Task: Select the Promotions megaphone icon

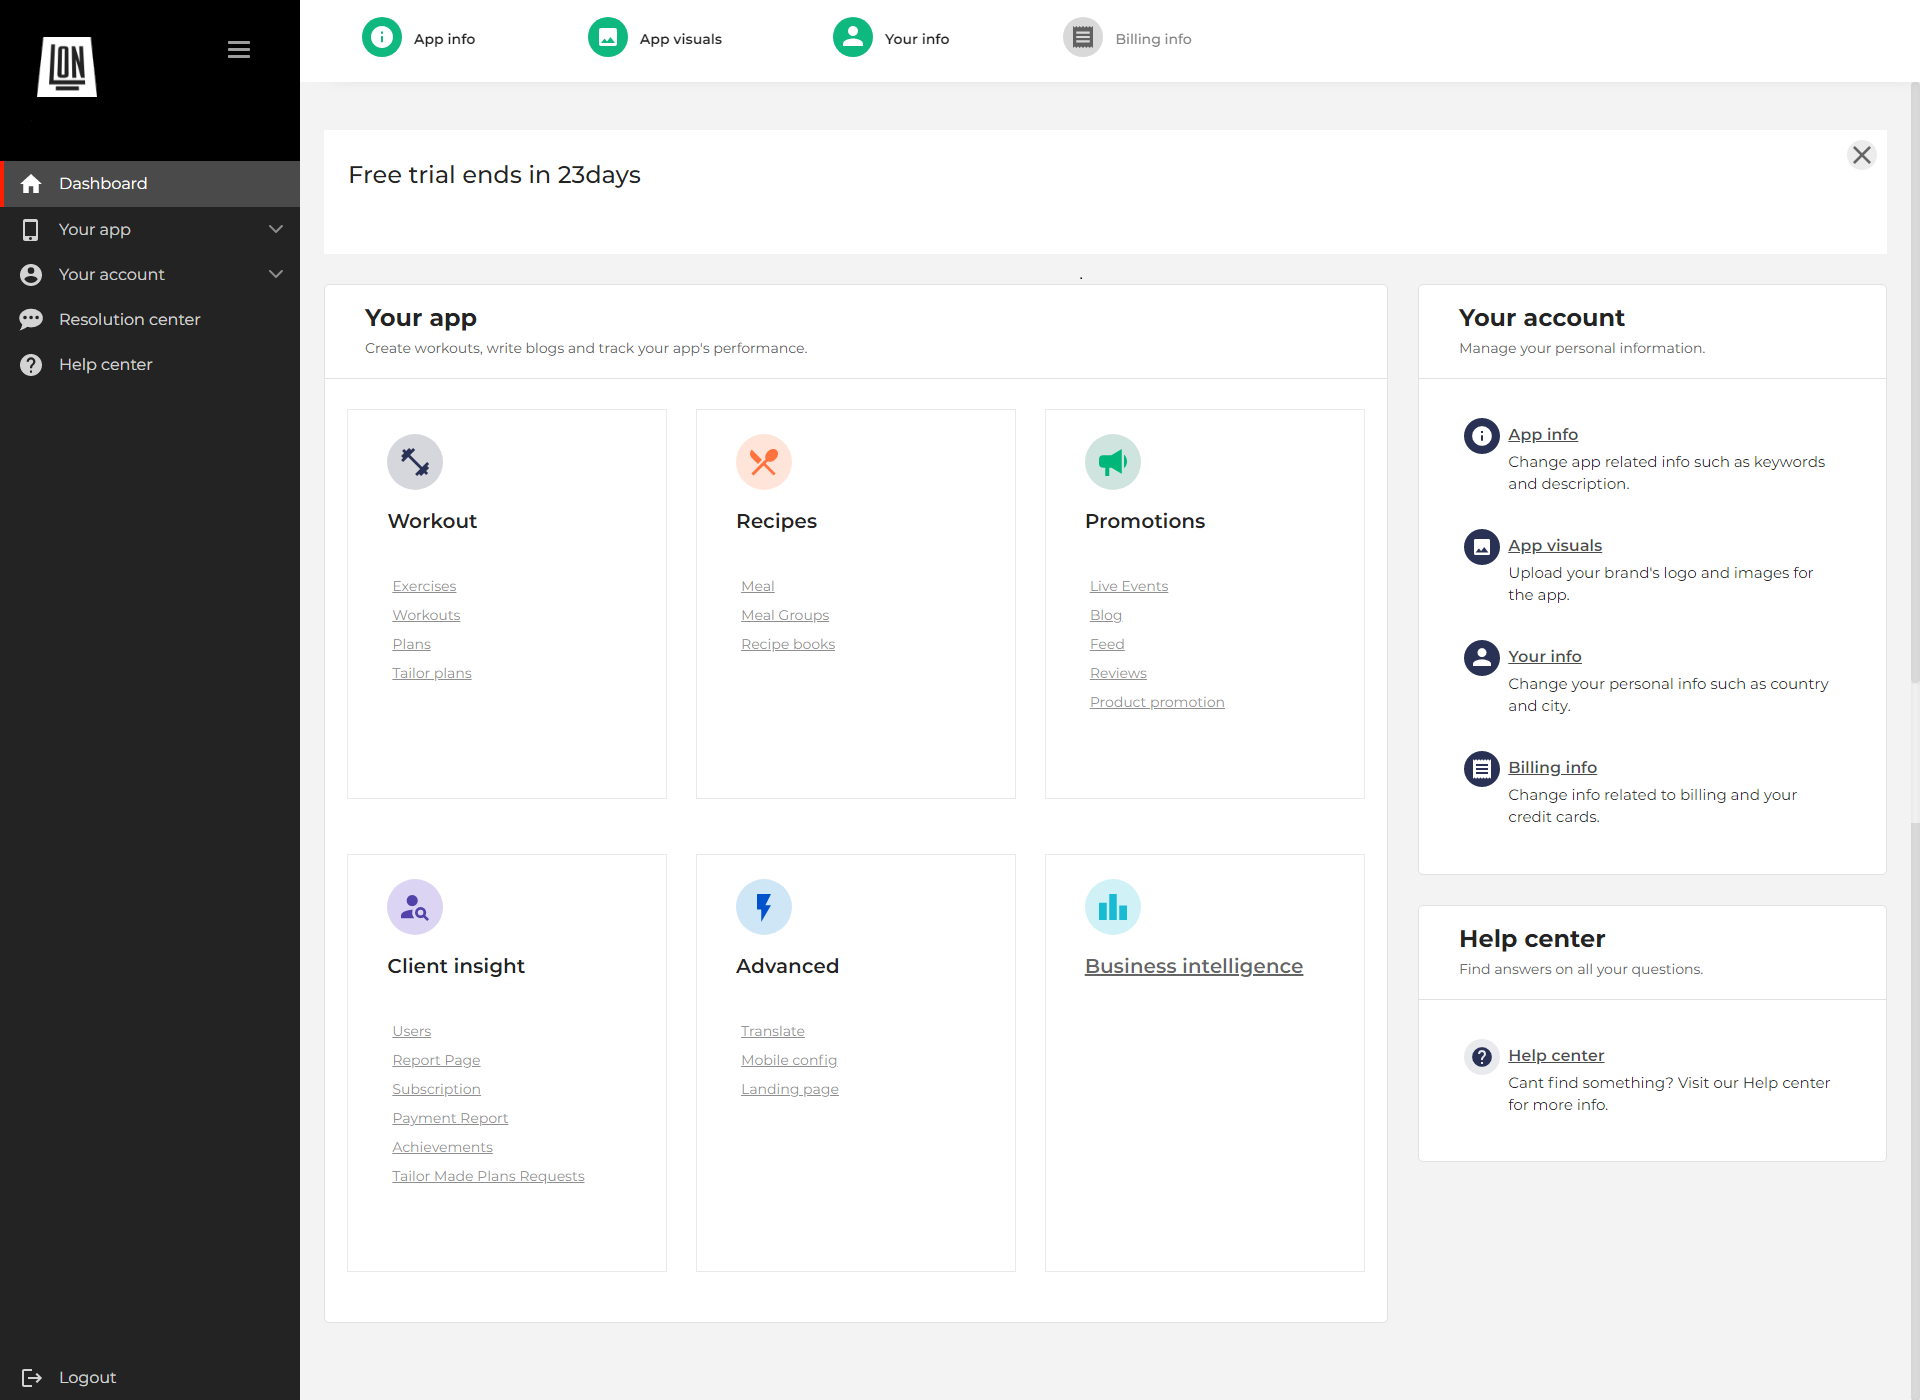Action: click(x=1113, y=461)
